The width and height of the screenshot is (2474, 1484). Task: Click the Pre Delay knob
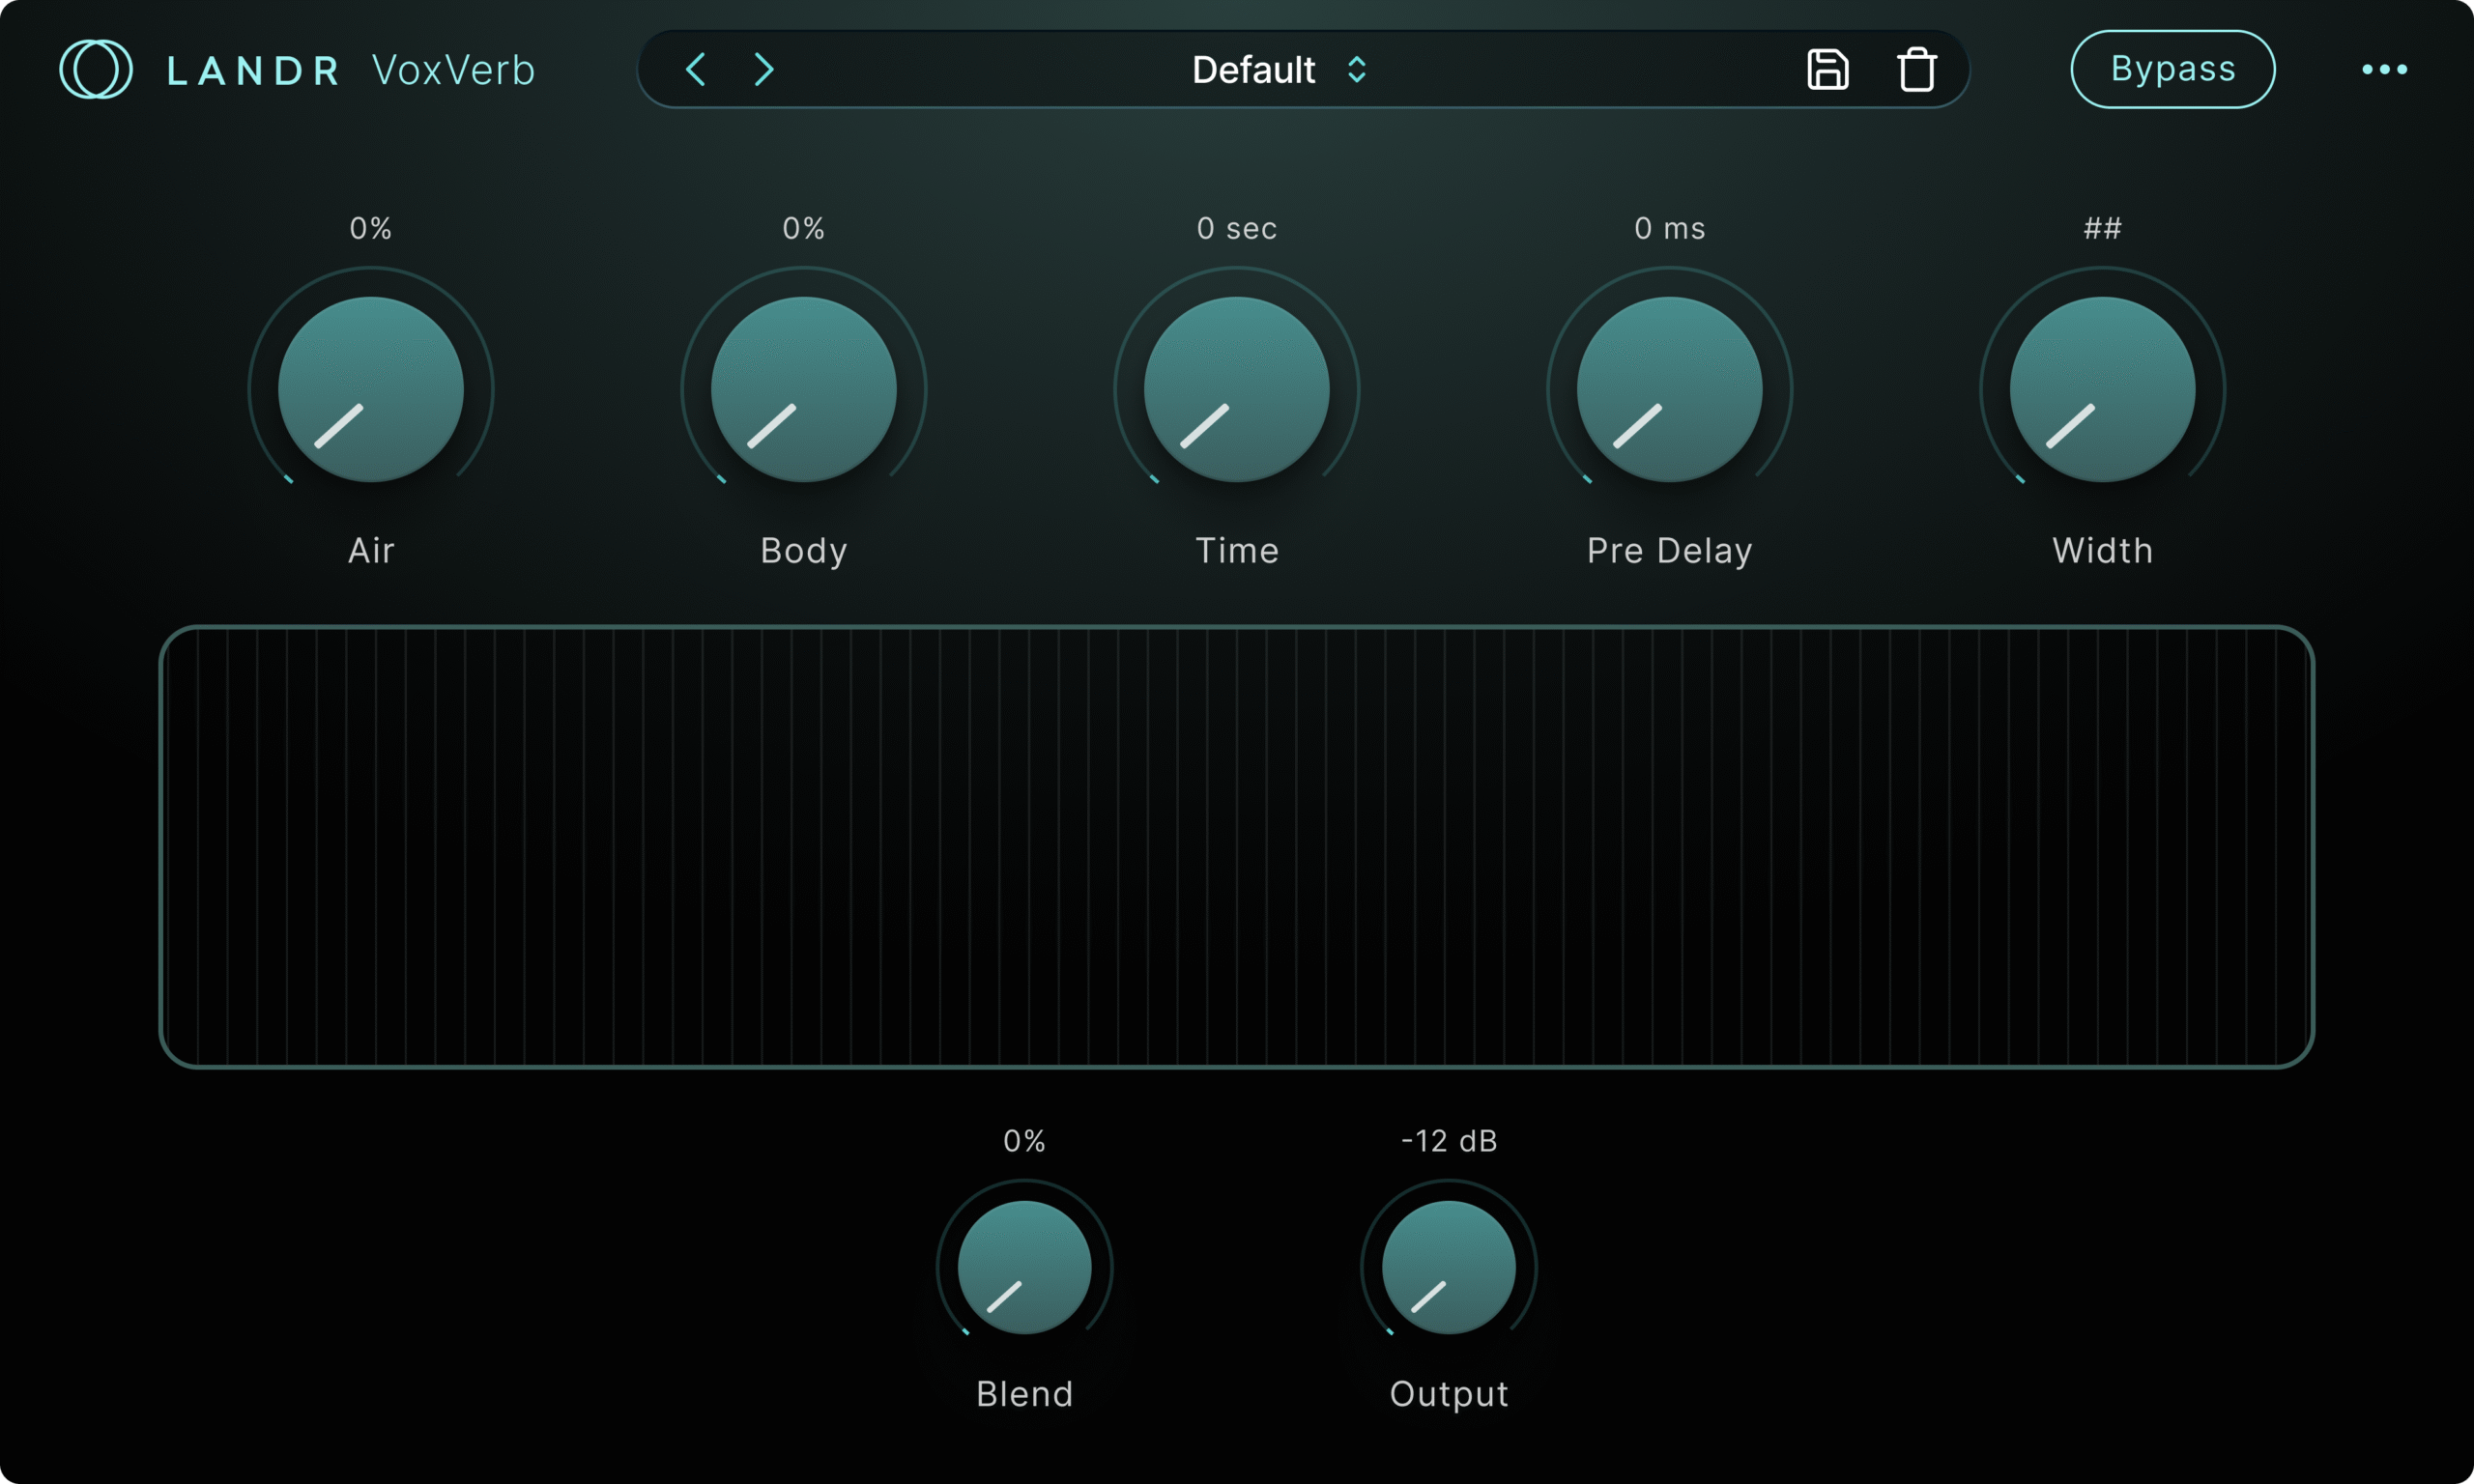[x=1669, y=389]
